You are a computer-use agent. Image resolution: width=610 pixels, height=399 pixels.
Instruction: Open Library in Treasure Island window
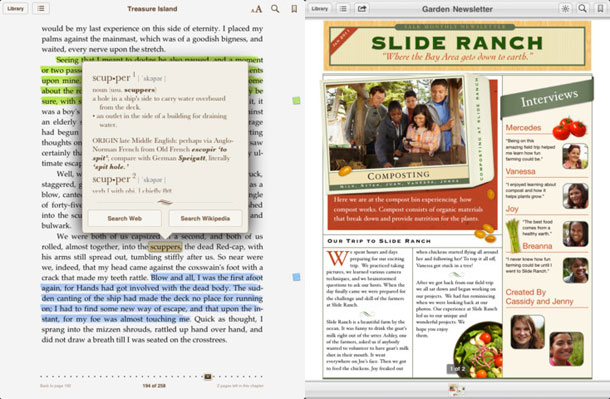(x=15, y=9)
